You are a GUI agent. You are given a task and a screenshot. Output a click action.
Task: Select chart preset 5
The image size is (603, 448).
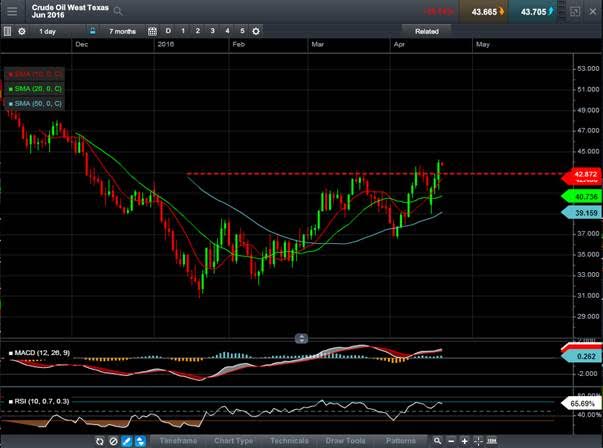tap(242, 31)
